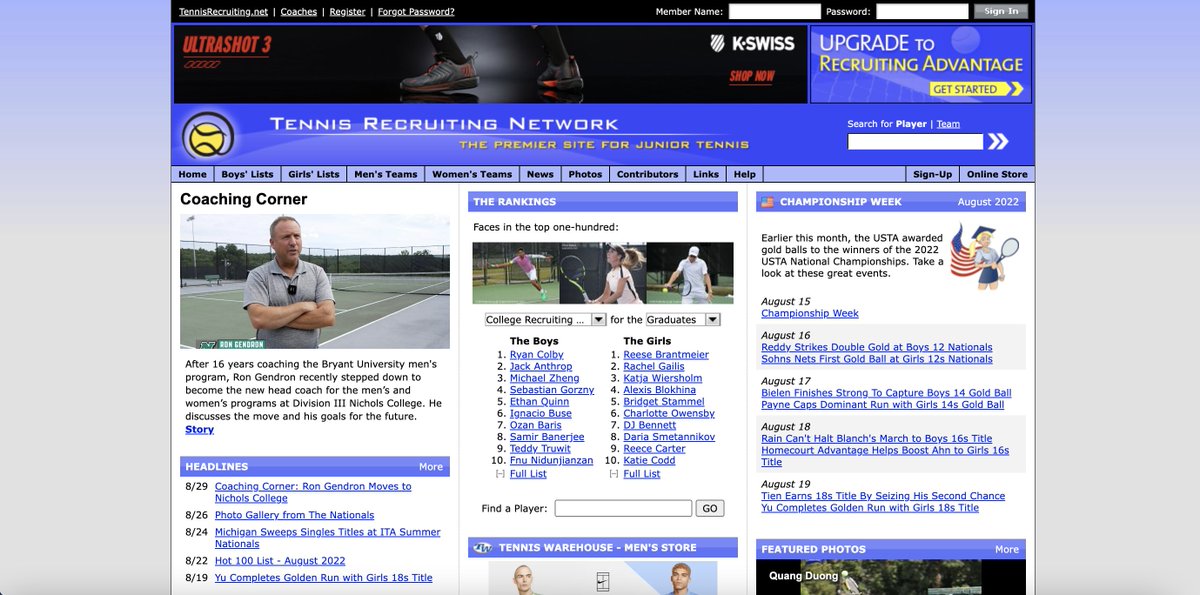Open the Register link
Screen dimensions: 1200x595
347,12
